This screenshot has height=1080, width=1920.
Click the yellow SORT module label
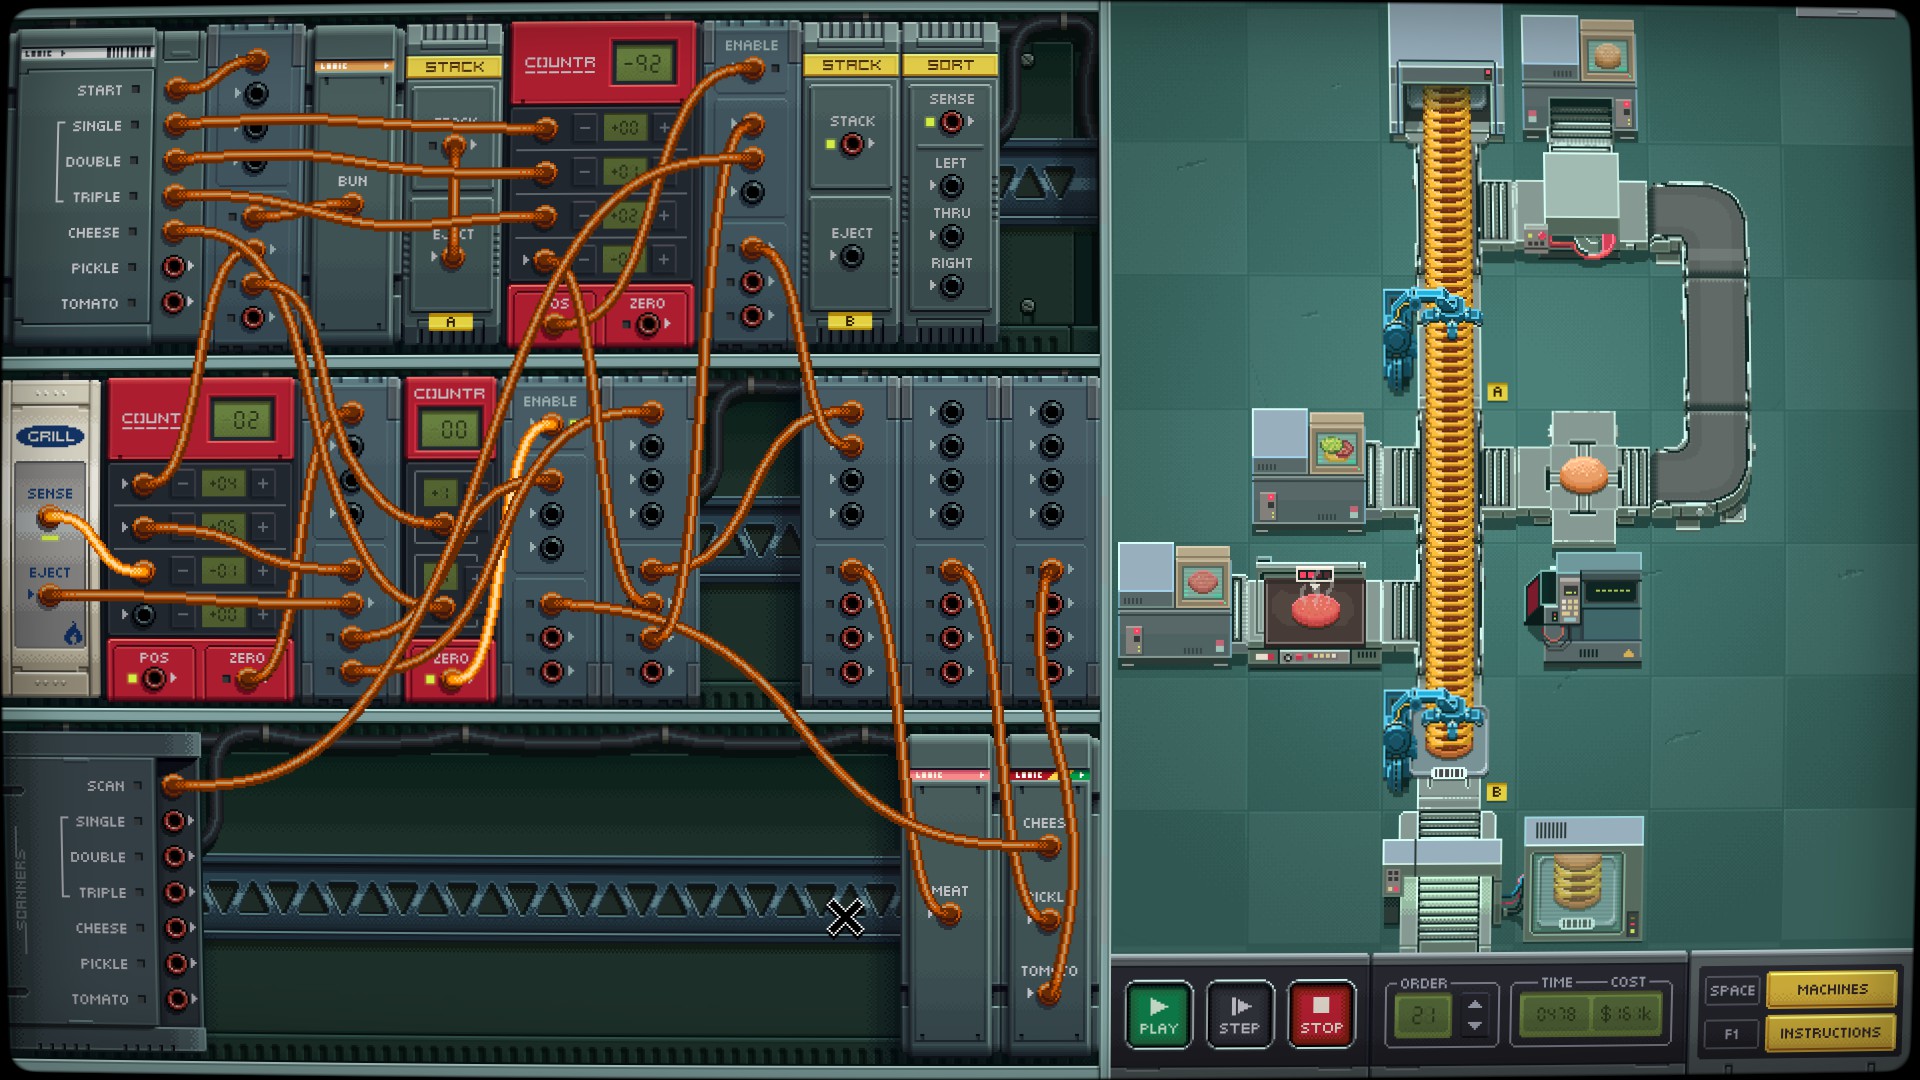coord(950,64)
